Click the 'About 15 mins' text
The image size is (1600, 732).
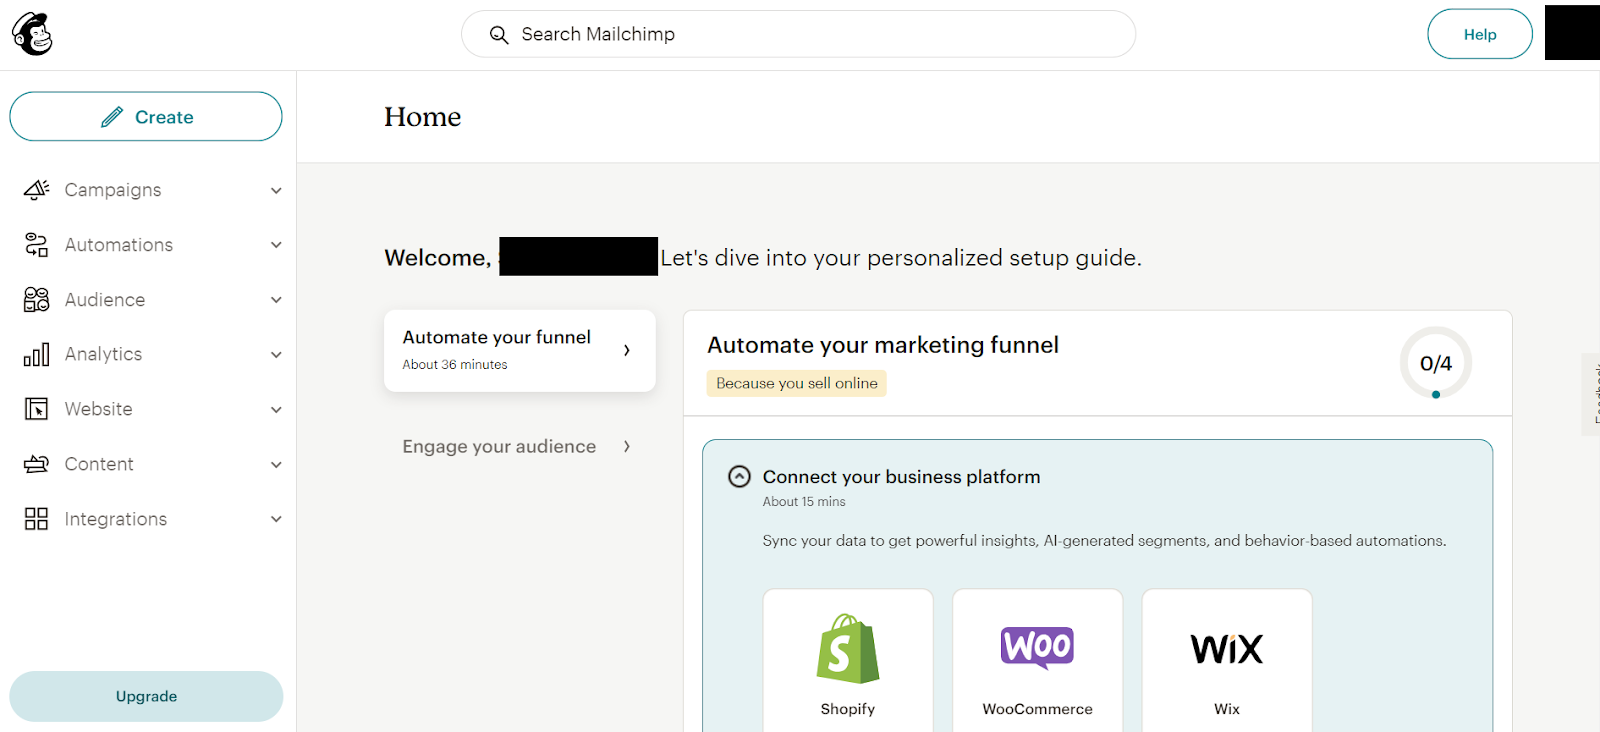(804, 502)
